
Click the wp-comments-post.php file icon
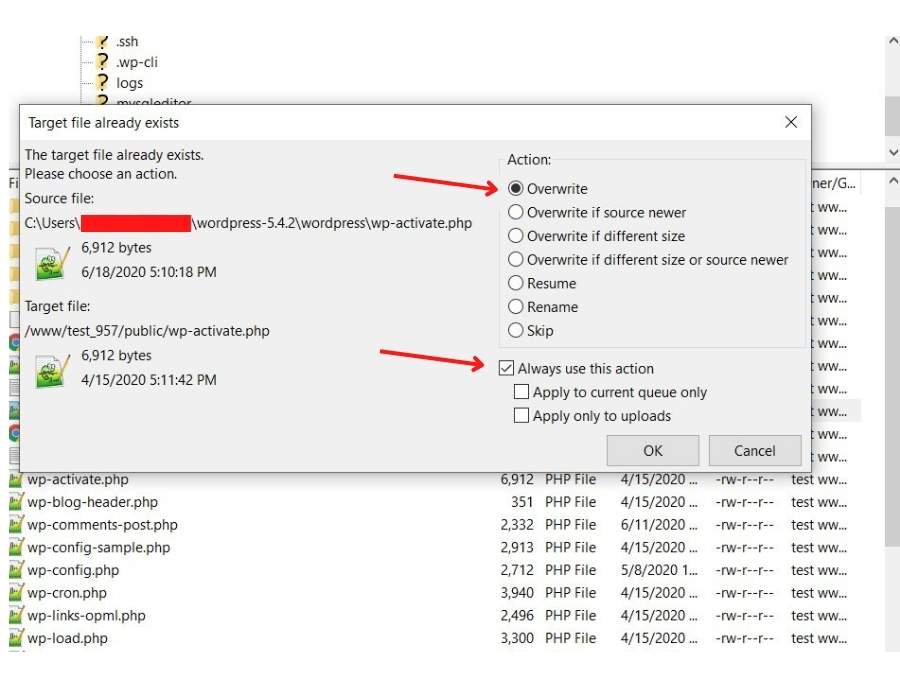coord(16,524)
